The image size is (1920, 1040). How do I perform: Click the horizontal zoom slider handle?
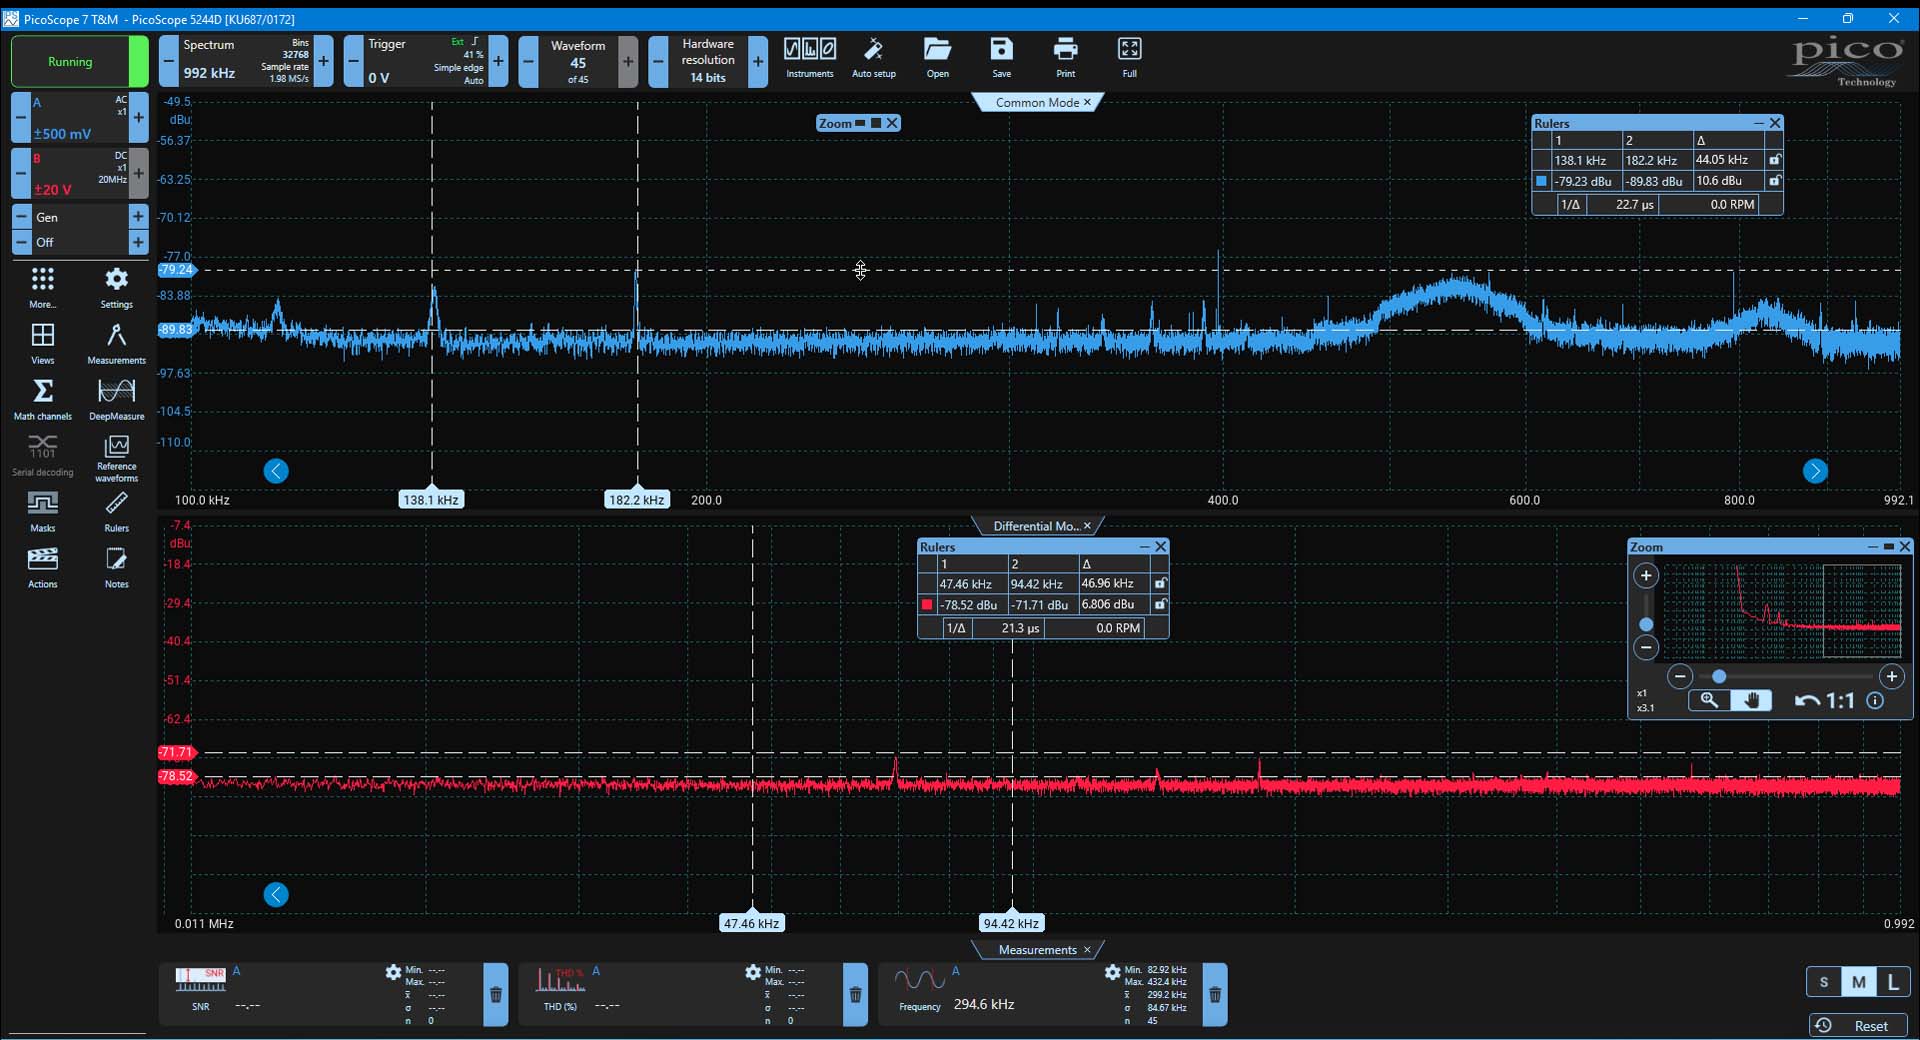(x=1719, y=677)
